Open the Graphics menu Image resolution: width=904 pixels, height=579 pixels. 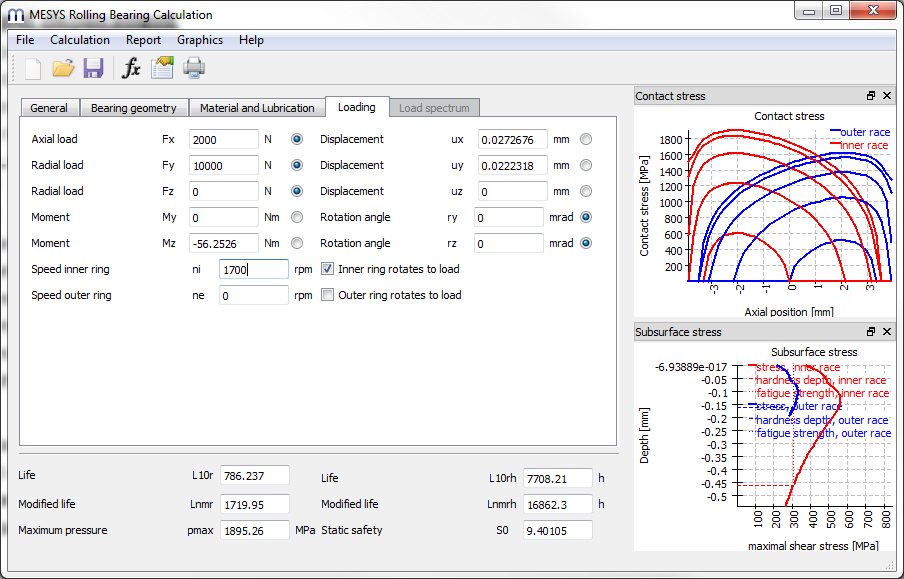click(x=200, y=40)
